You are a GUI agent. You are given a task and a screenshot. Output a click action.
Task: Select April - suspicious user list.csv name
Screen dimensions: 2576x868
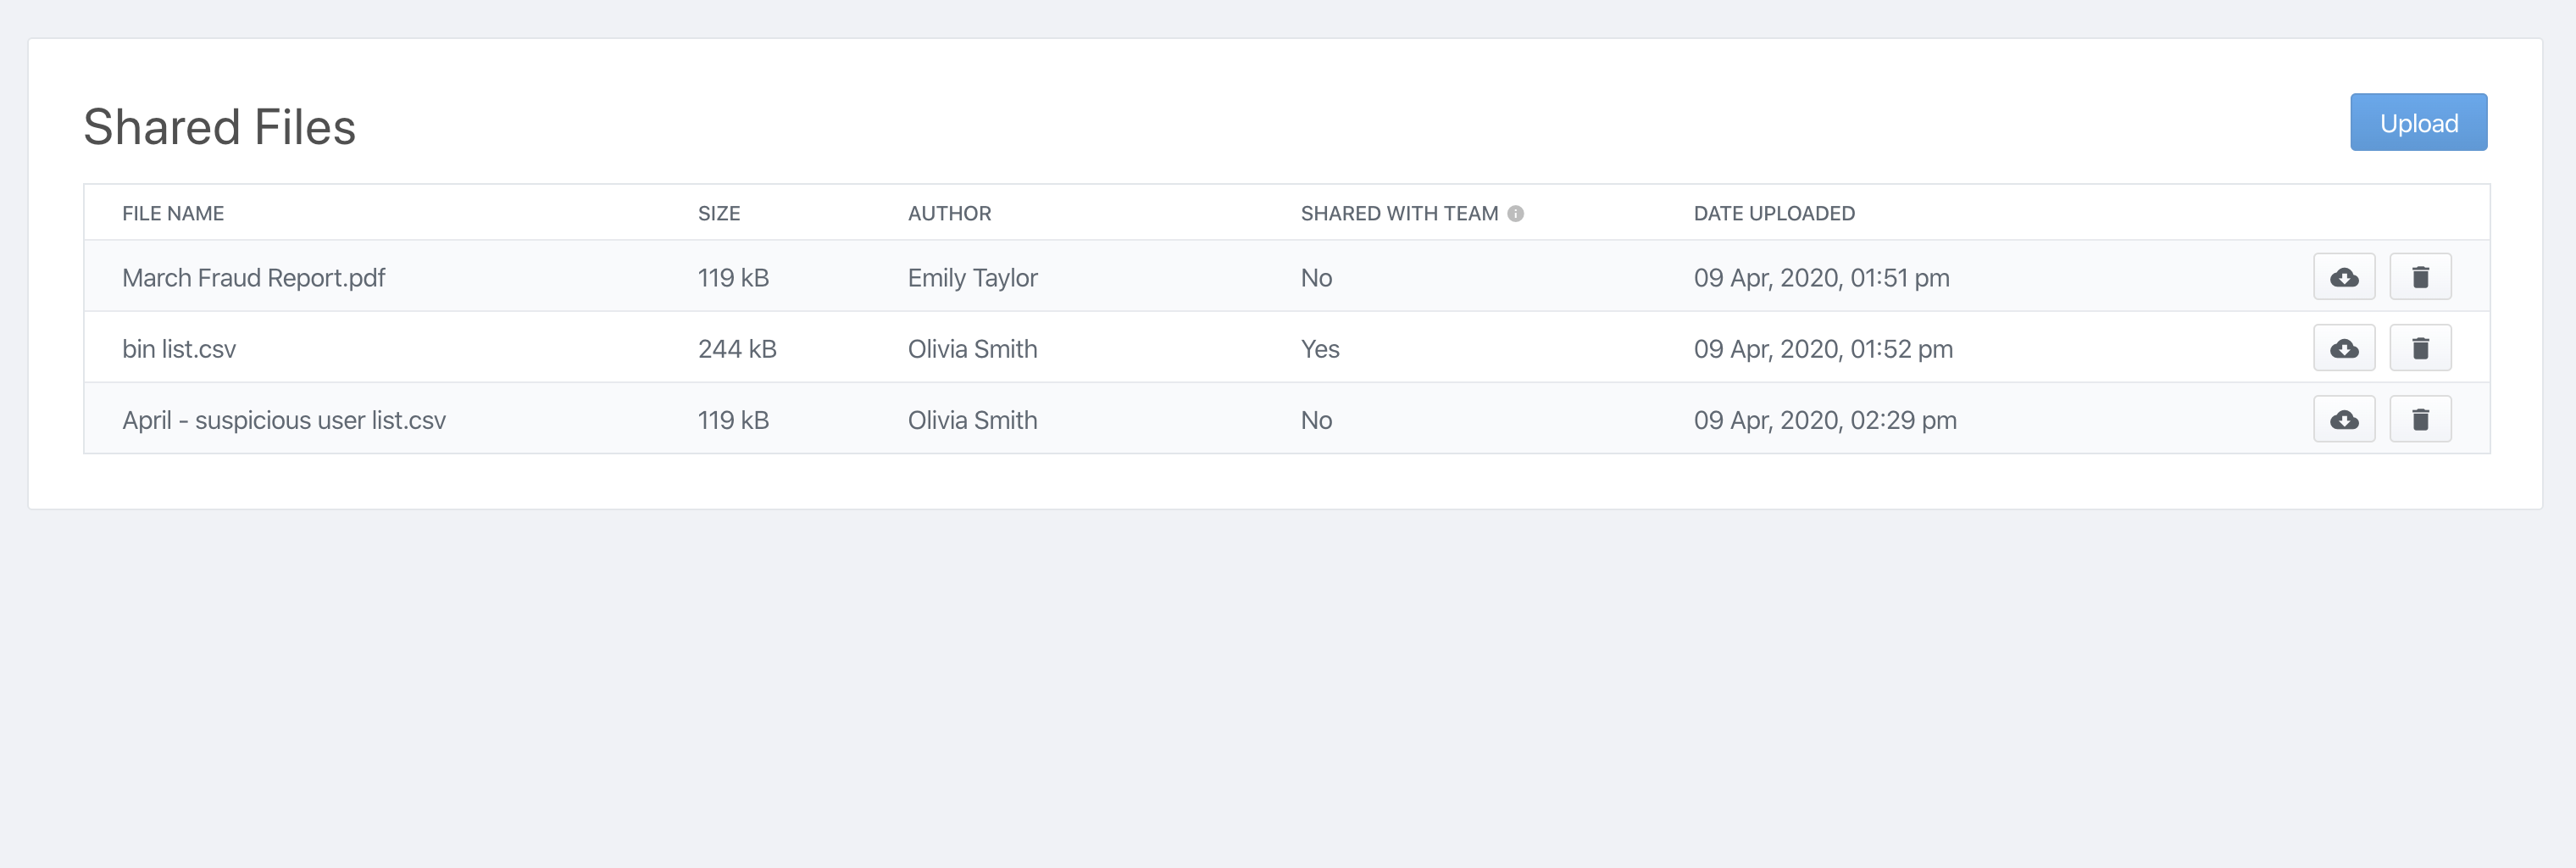point(284,420)
